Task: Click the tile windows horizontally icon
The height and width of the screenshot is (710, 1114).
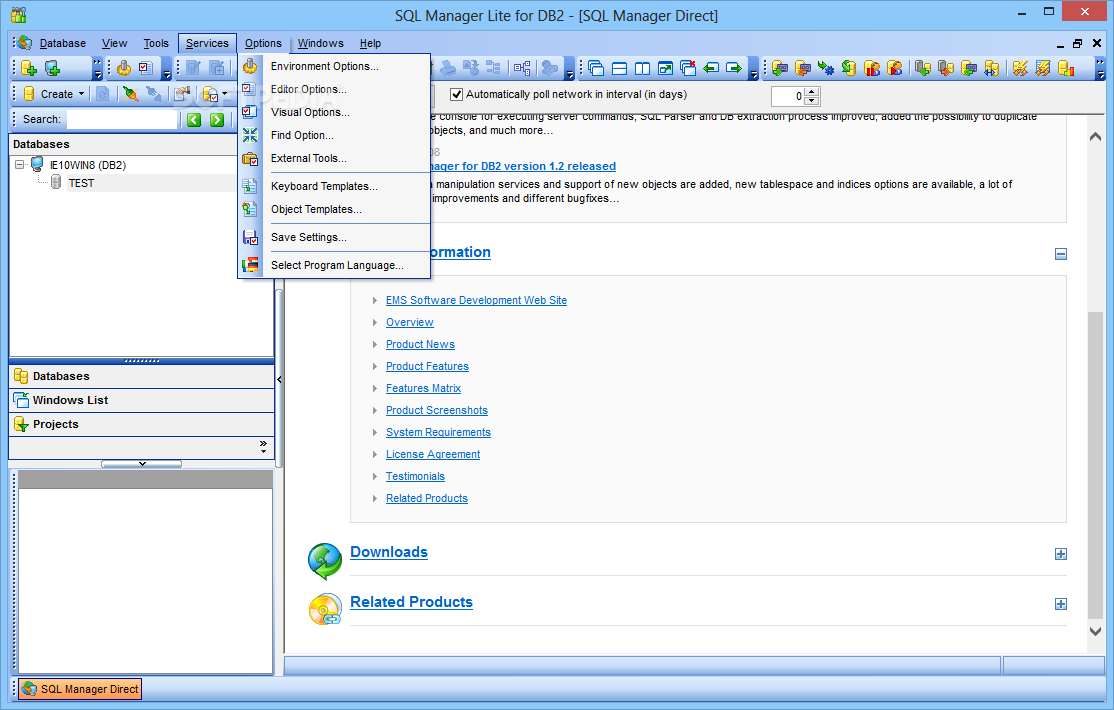Action: [619, 69]
